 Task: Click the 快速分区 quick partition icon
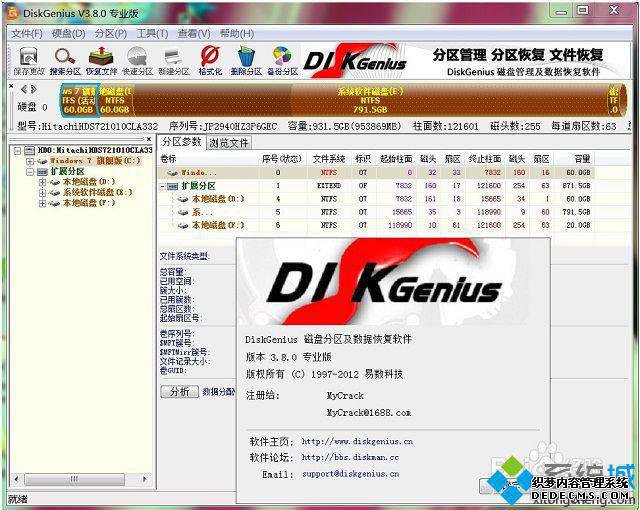[x=138, y=61]
